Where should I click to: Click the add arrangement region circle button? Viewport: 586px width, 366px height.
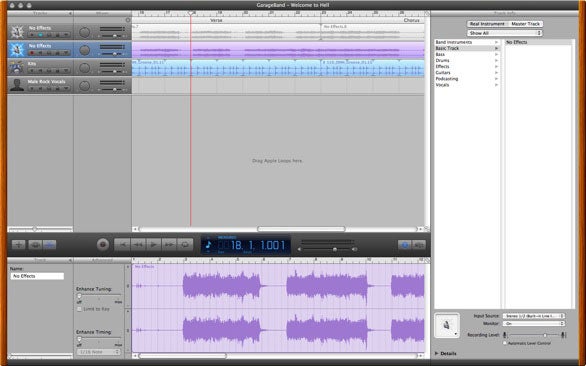click(128, 20)
